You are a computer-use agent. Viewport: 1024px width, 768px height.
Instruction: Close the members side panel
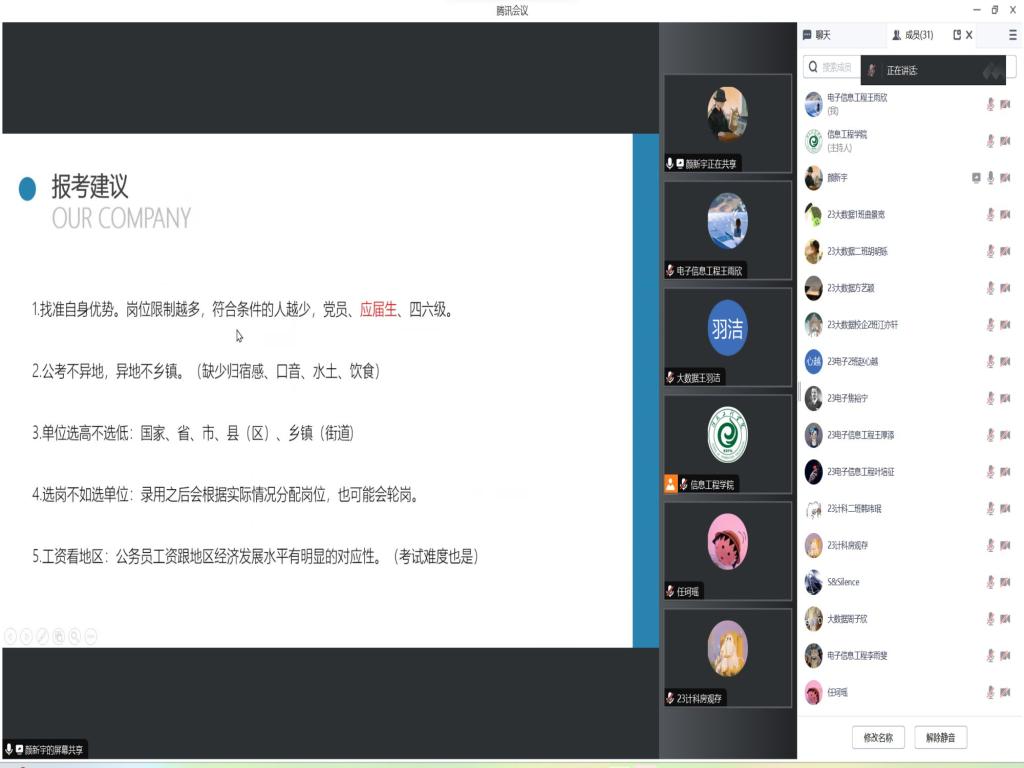pos(969,35)
